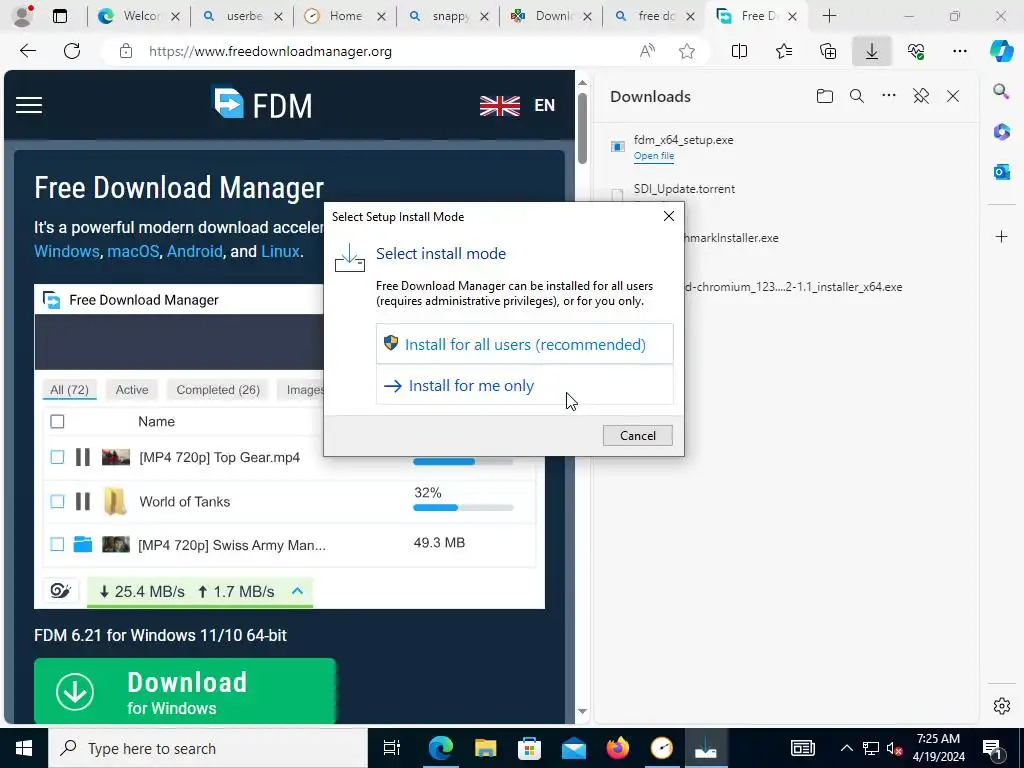
Task: Click the World of Tanks progress bar
Action: (464, 507)
